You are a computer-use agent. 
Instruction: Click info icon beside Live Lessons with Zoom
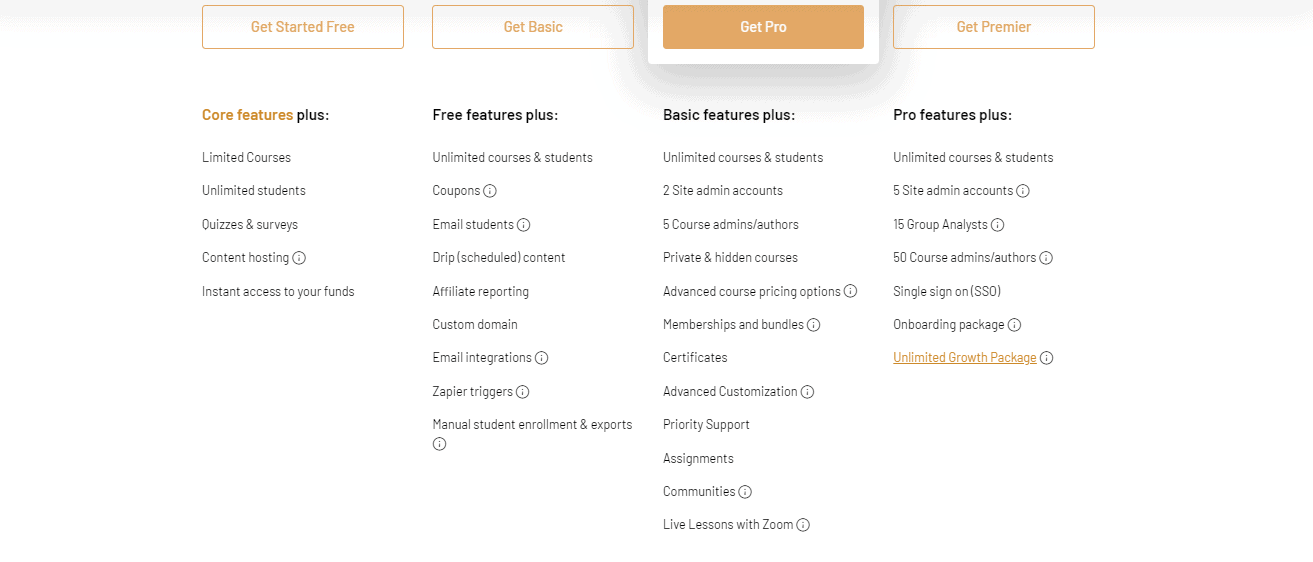click(802, 525)
